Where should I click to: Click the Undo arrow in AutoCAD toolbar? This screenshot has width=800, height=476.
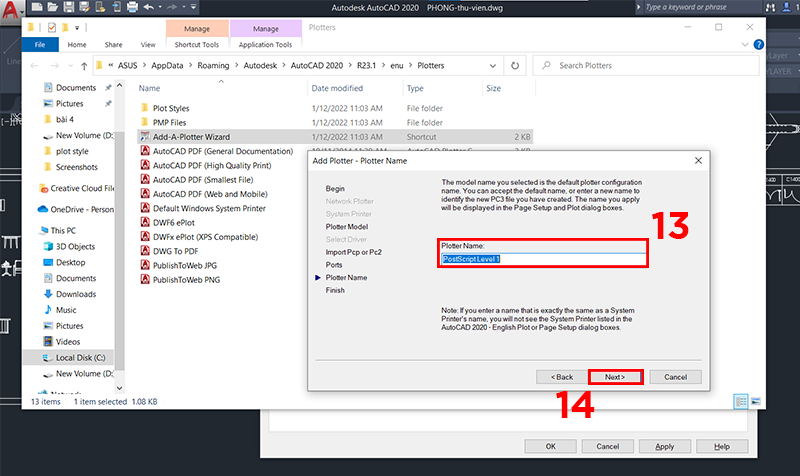148,7
